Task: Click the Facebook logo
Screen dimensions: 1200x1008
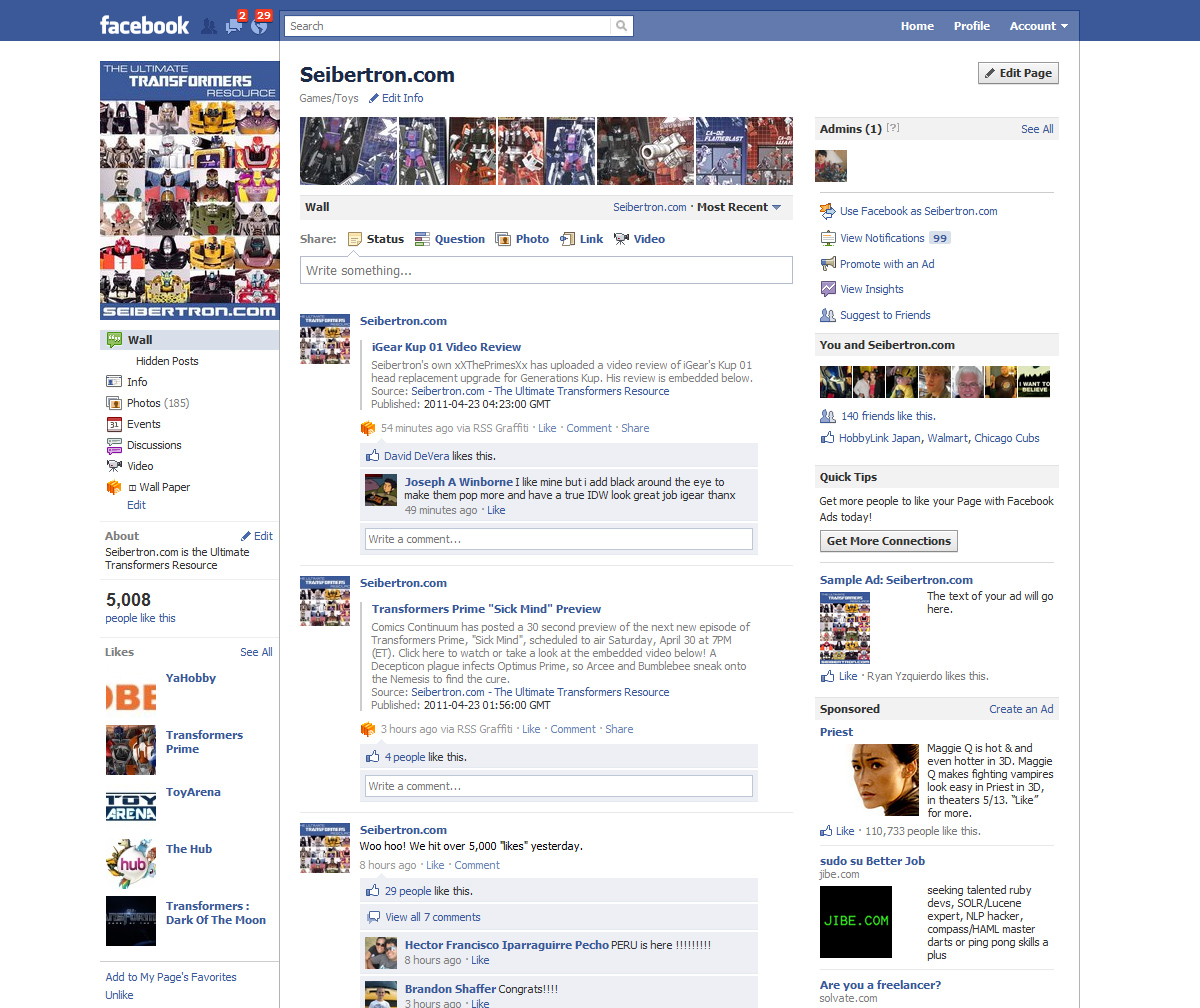Action: click(x=144, y=25)
